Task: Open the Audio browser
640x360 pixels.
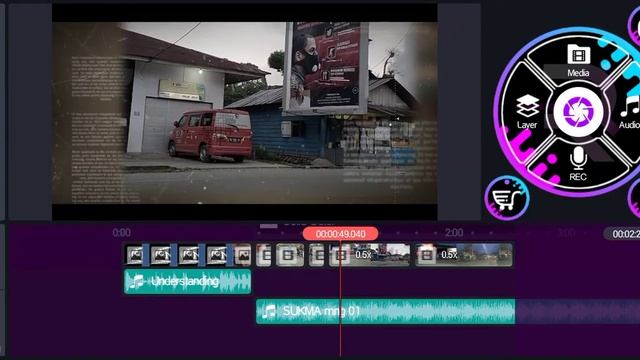Action: [629, 112]
